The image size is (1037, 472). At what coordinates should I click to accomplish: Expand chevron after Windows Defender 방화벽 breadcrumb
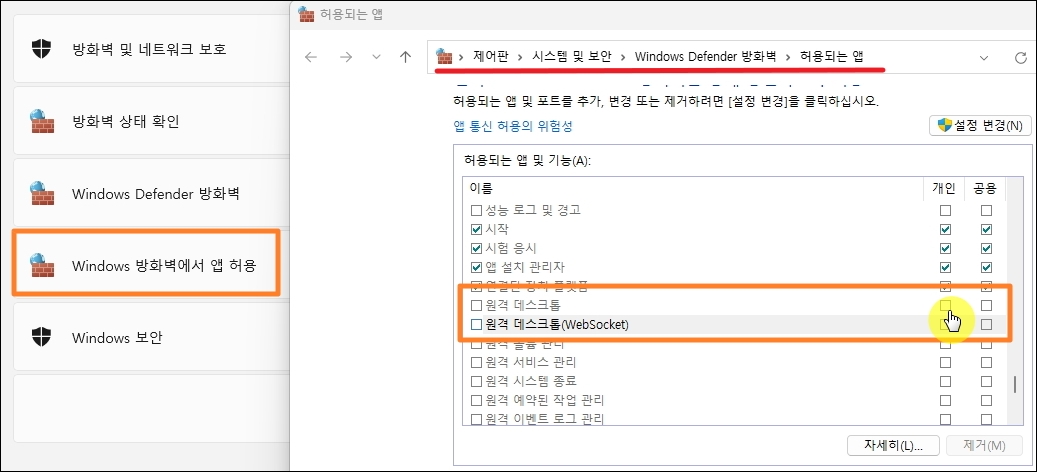click(x=788, y=58)
